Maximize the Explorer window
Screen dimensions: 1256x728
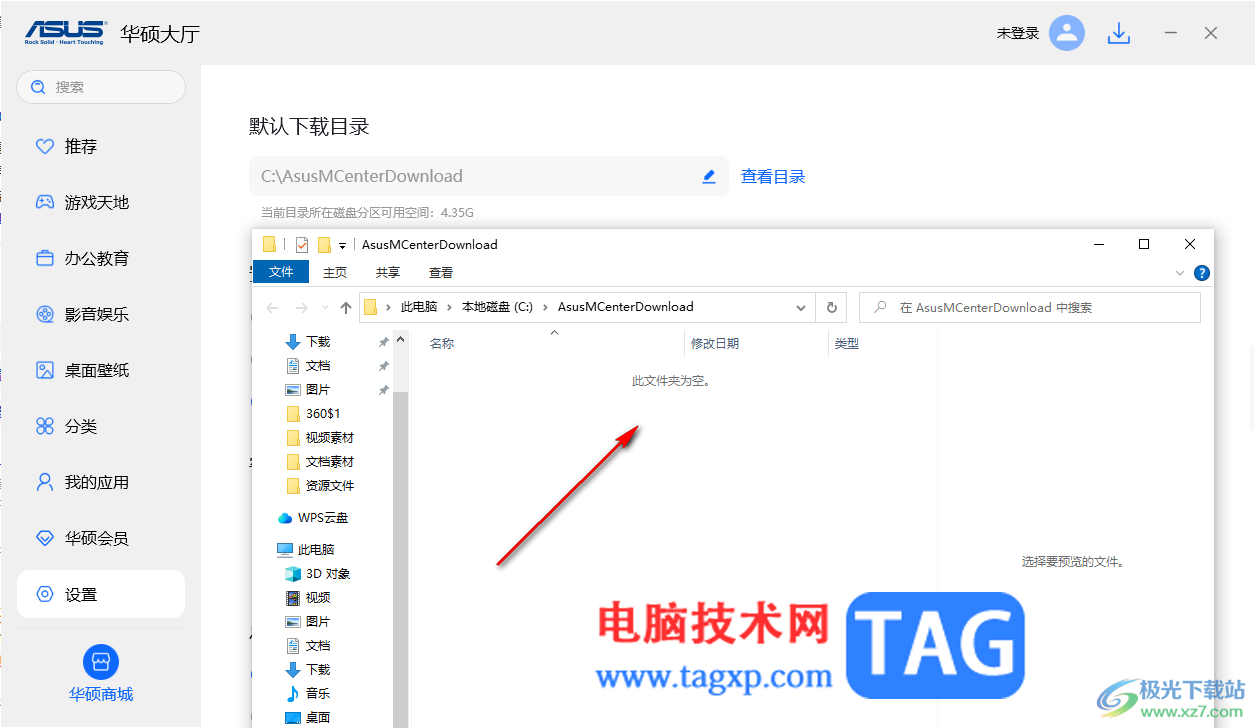coord(1144,244)
